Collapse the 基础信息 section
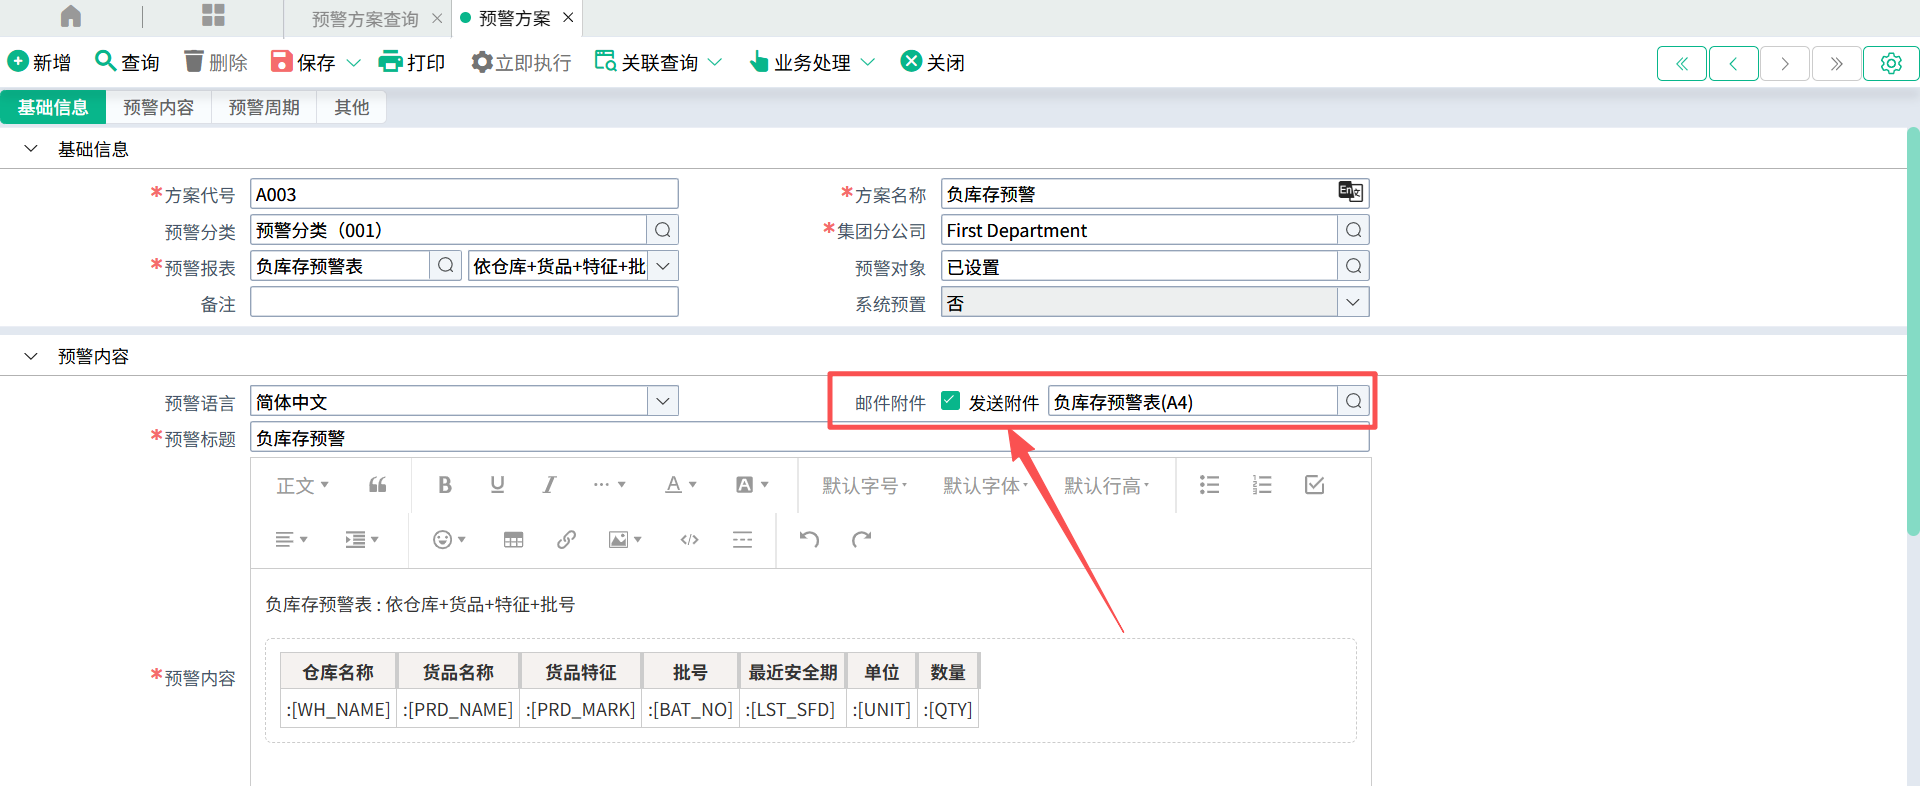Screen dimensions: 1920x786 [x=31, y=149]
